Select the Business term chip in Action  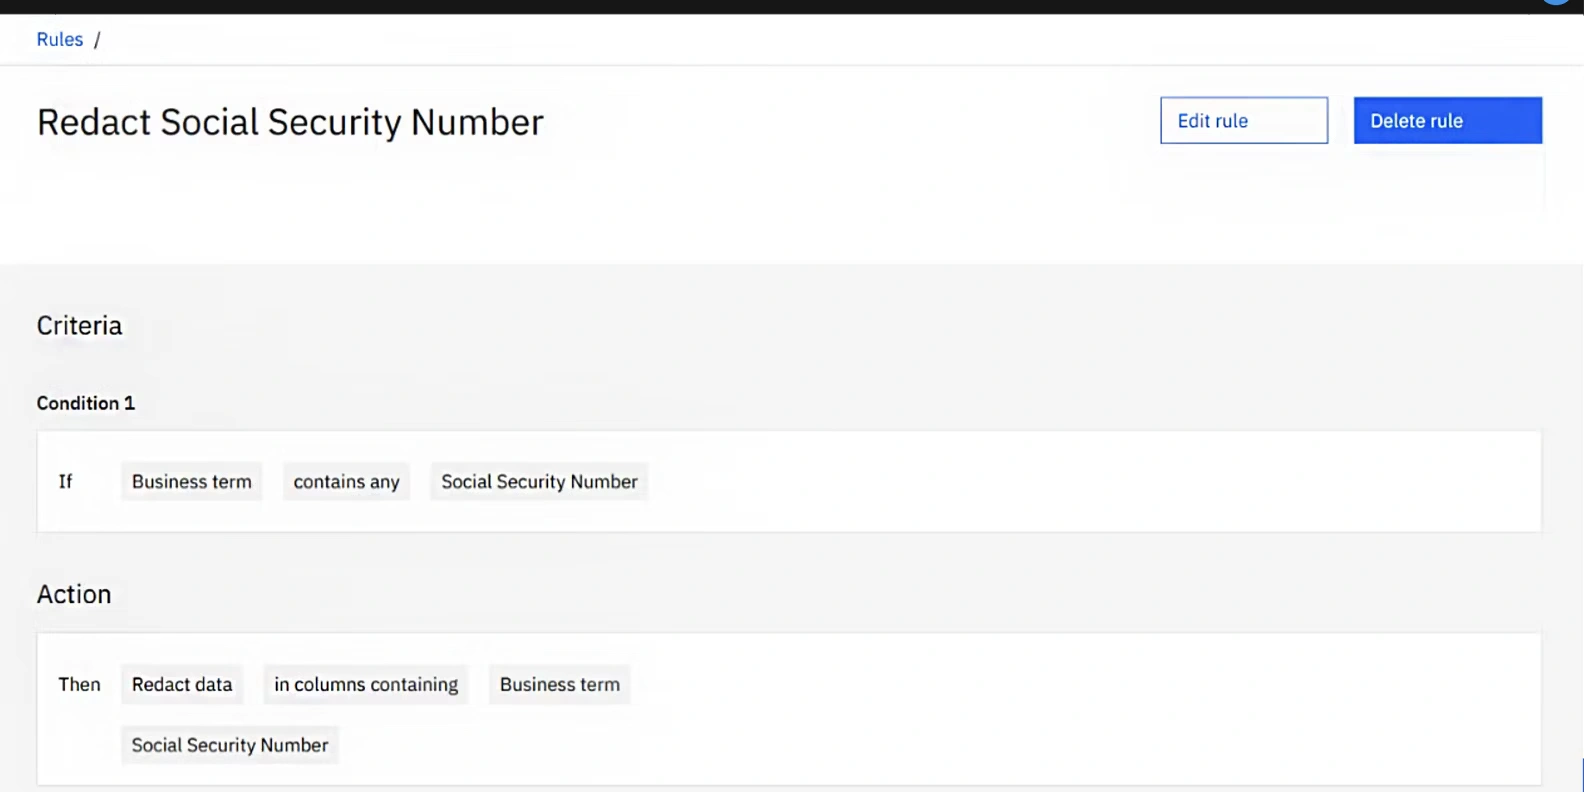click(x=559, y=684)
